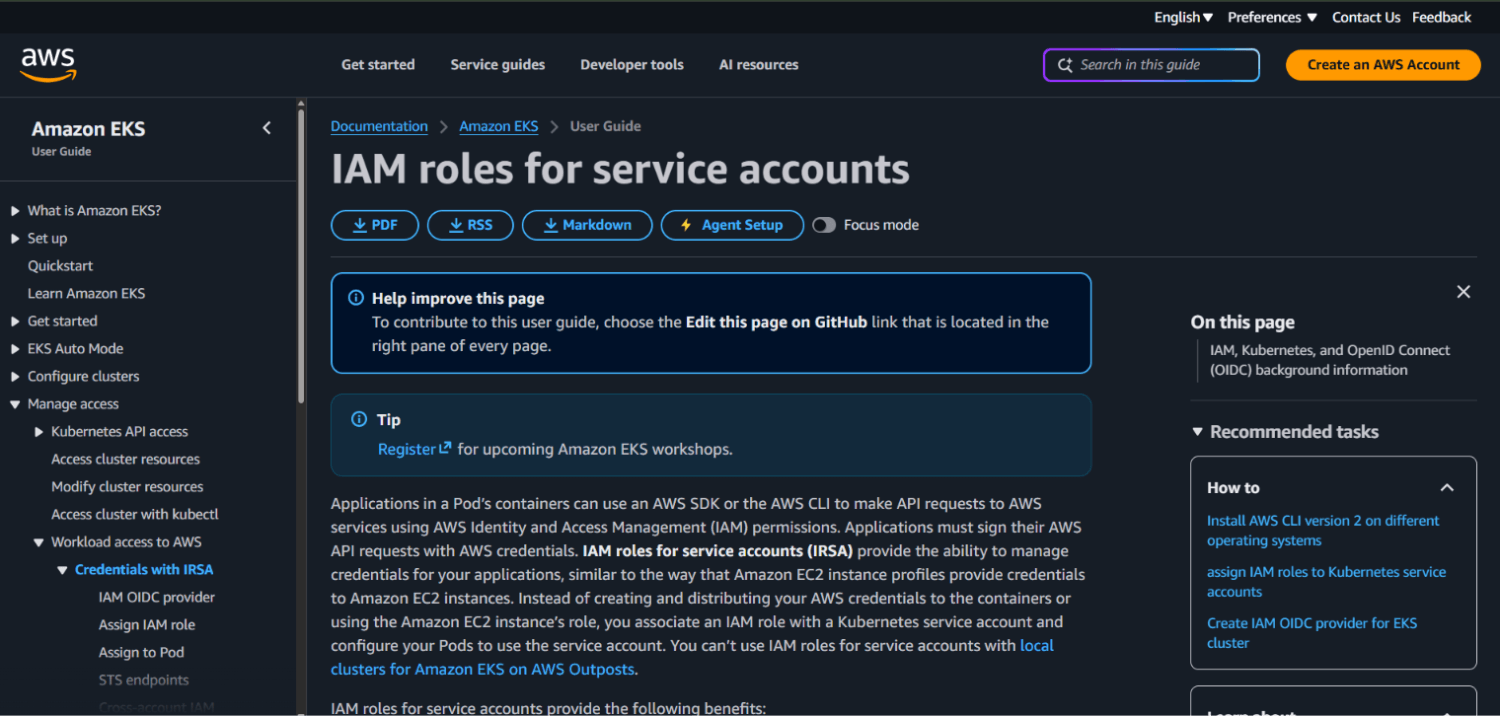Image resolution: width=1500 pixels, height=716 pixels.
Task: Open the English language dropdown
Action: coord(1183,17)
